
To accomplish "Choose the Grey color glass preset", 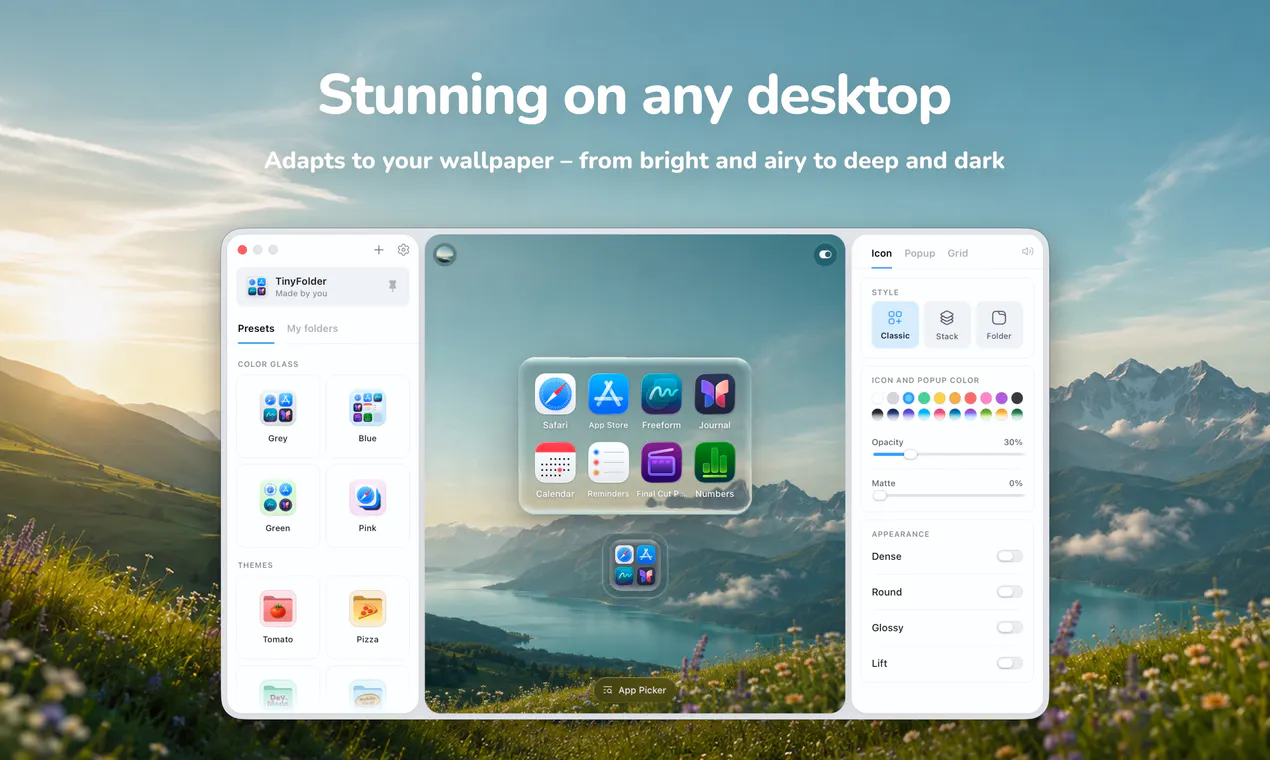I will click(278, 417).
